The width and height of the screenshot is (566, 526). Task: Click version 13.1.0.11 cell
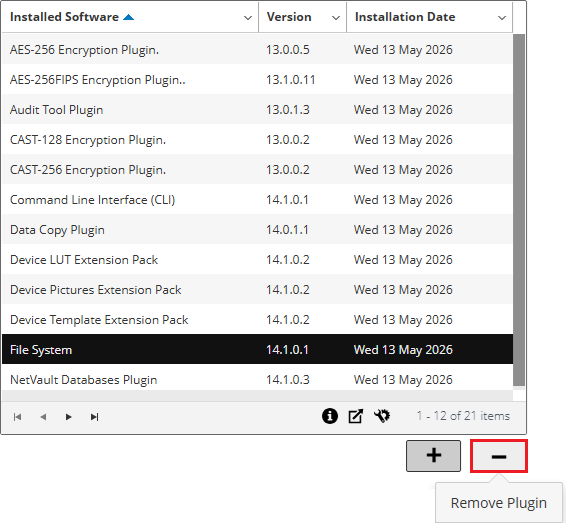click(x=291, y=79)
